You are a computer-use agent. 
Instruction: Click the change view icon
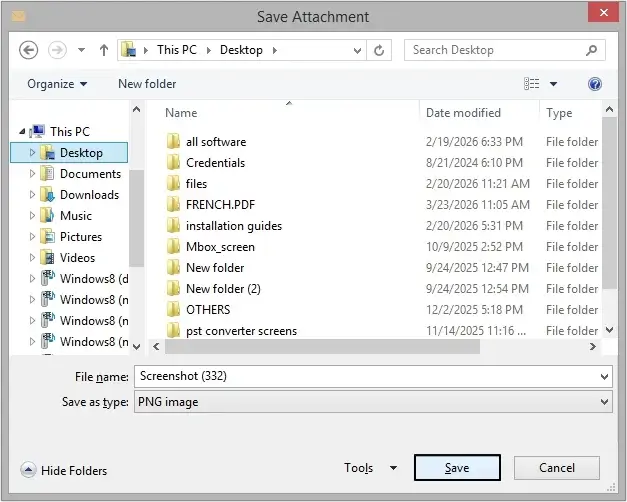click(532, 84)
